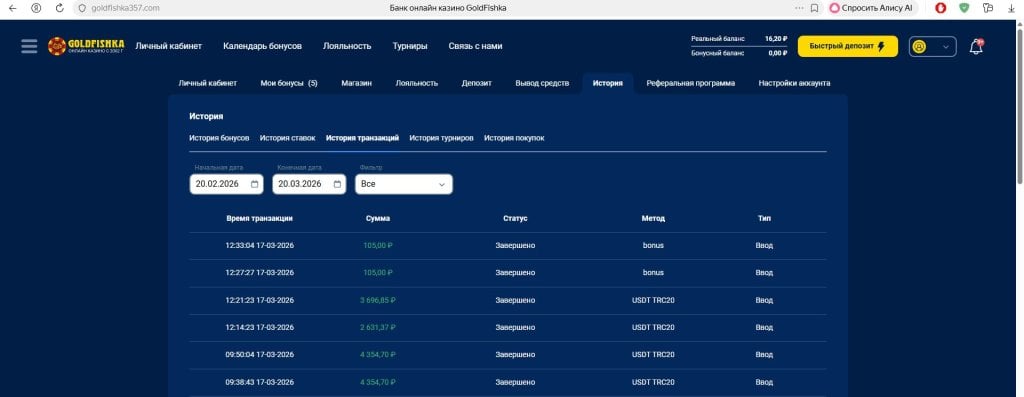Click the GoldFishka logo
This screenshot has height=397, width=1024.
click(86, 46)
